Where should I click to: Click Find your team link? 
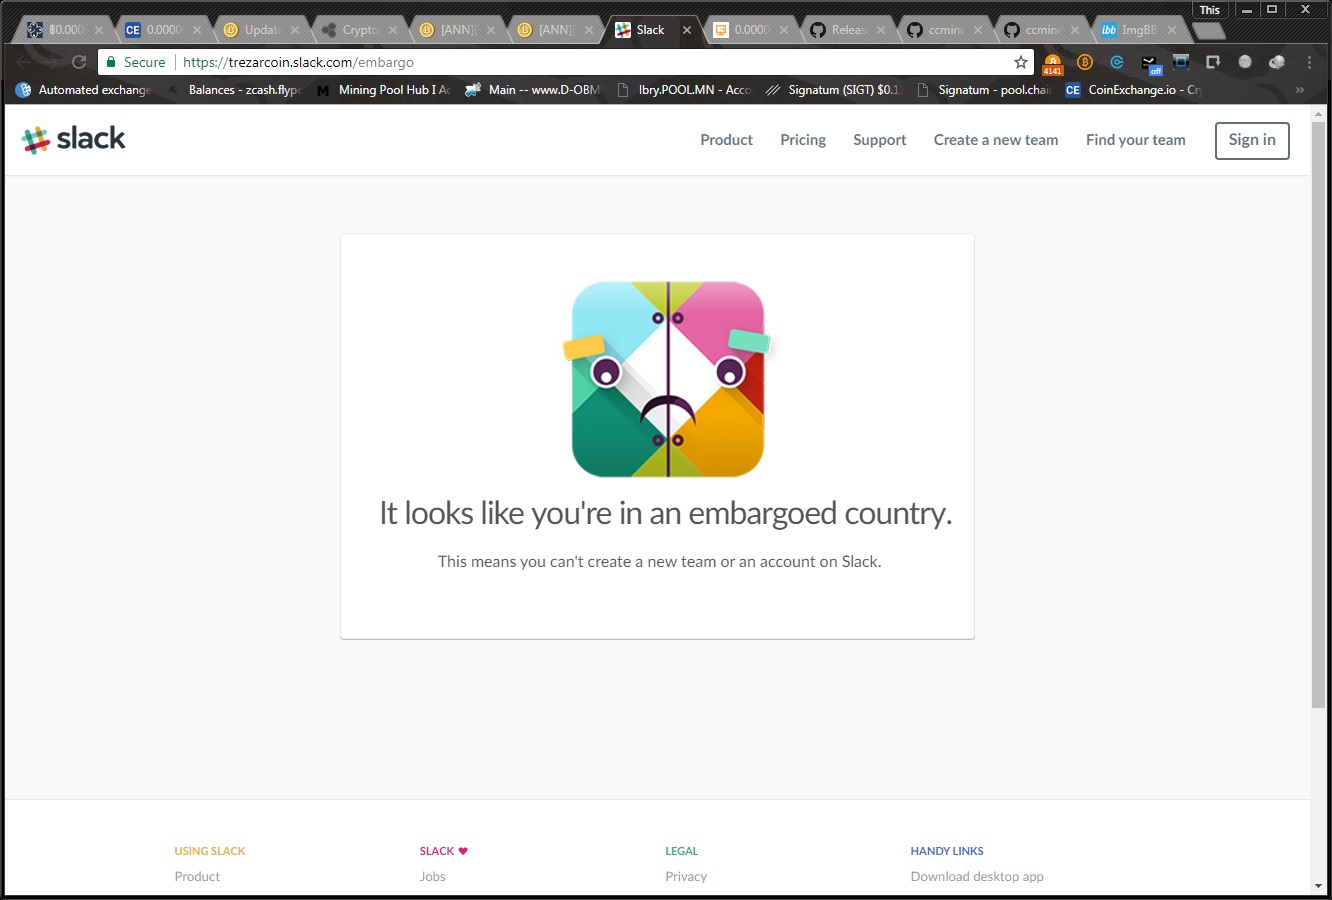pyautogui.click(x=1136, y=140)
